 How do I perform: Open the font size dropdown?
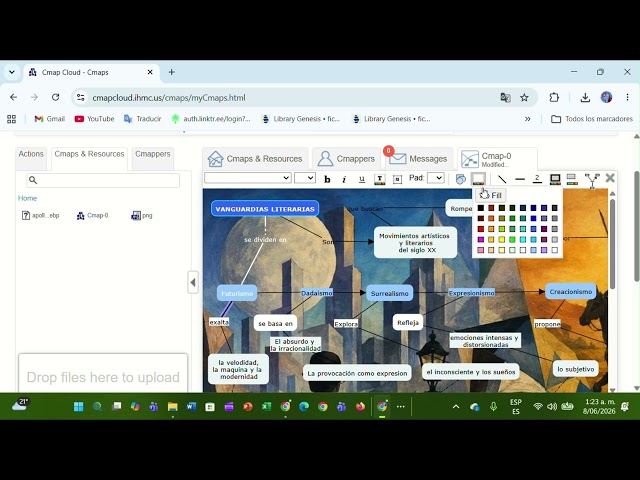305,178
